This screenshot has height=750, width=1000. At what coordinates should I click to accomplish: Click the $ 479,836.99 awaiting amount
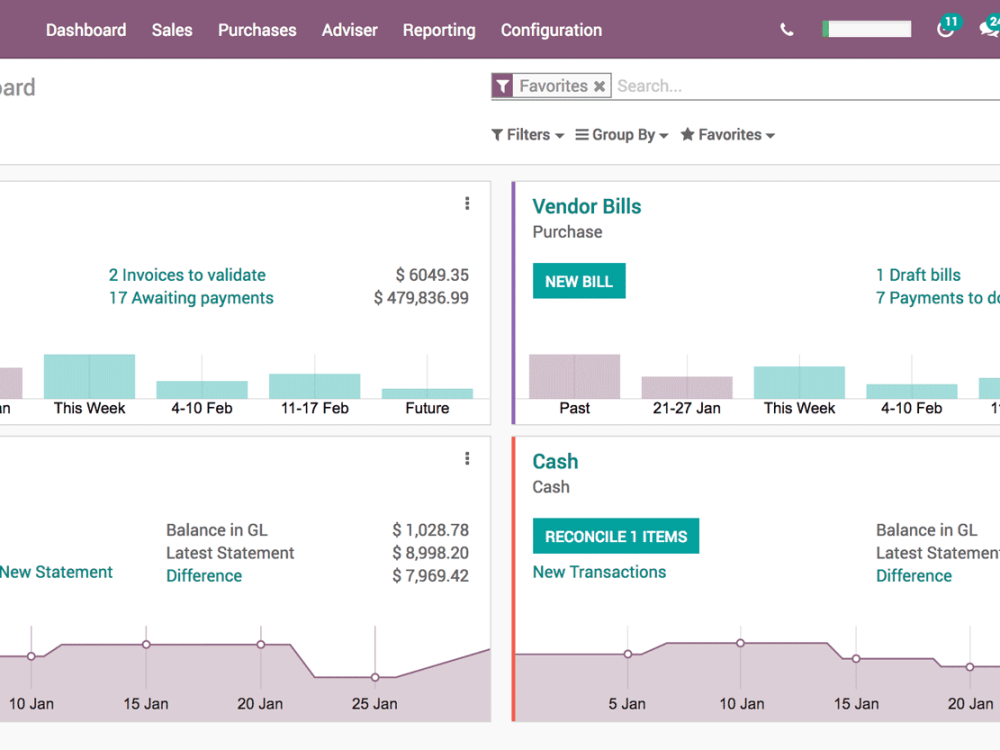[x=421, y=298]
